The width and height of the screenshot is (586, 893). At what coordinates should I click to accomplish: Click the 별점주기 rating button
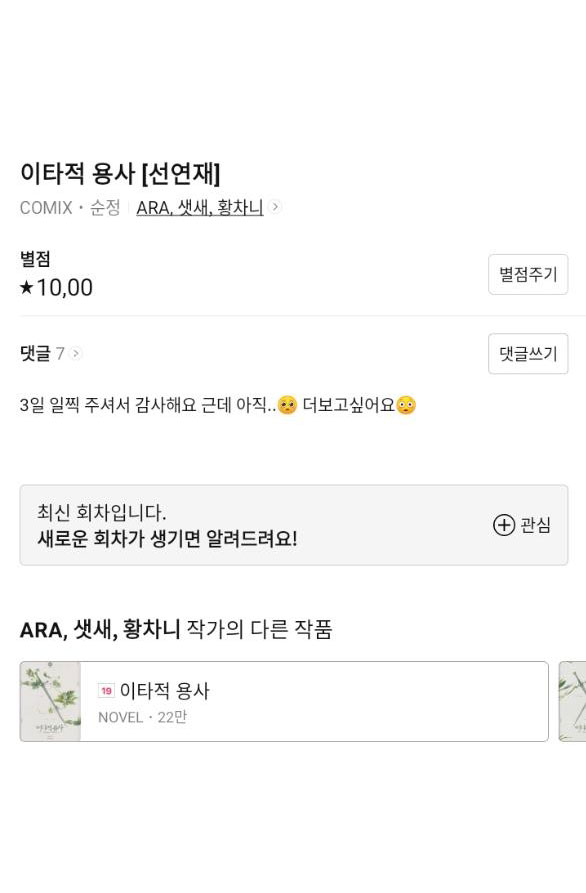point(528,274)
